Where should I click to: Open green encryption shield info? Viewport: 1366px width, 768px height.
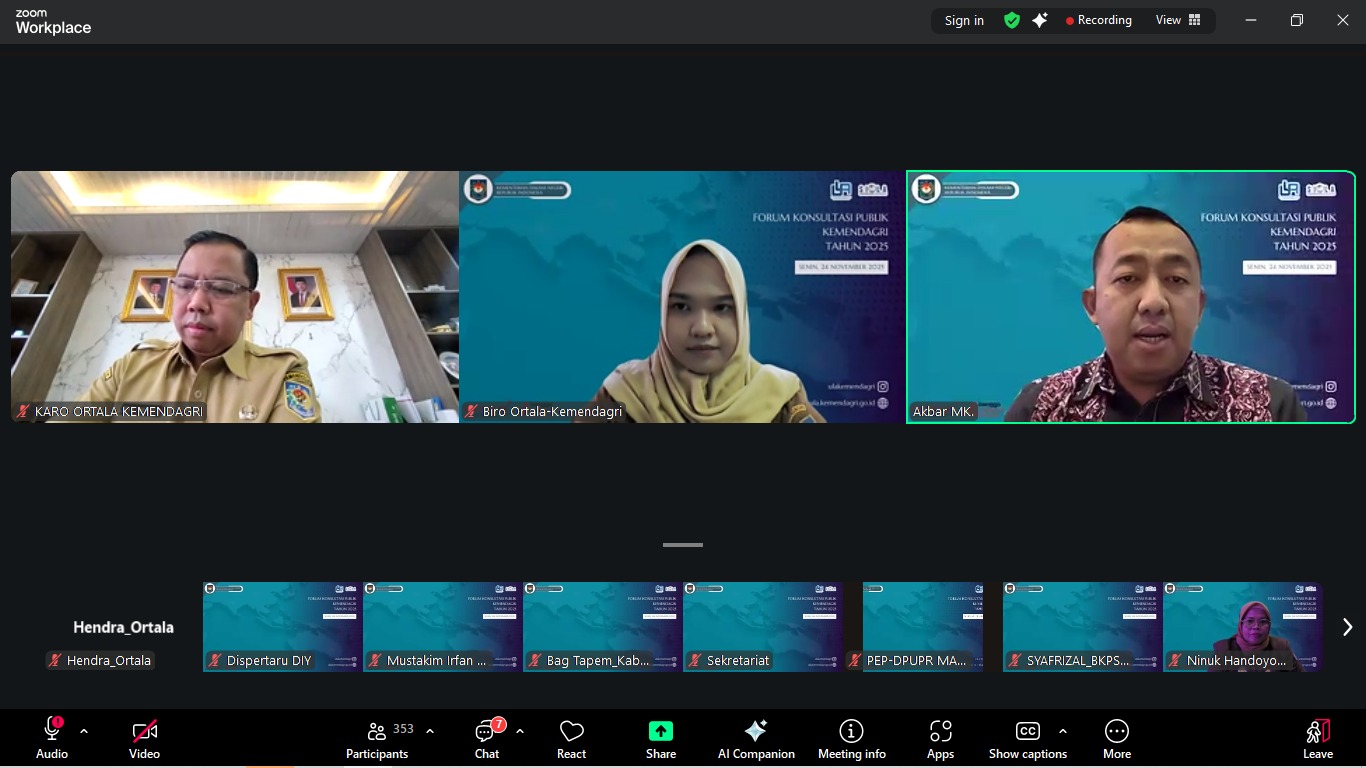(x=1012, y=20)
